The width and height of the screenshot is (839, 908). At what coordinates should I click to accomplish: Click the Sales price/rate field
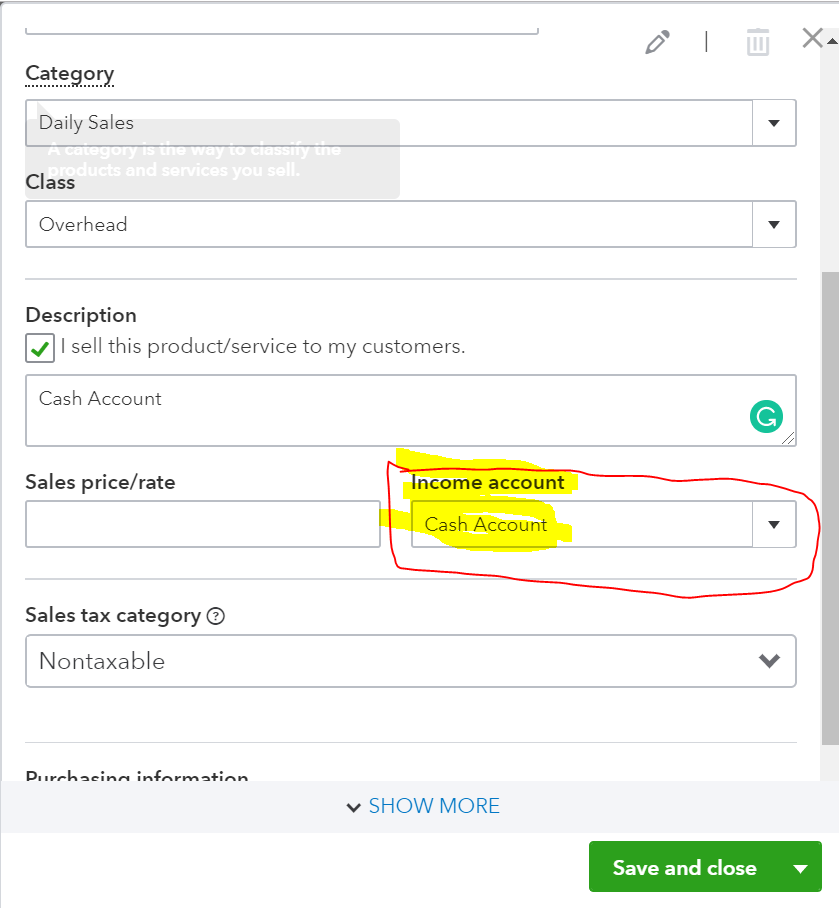point(202,524)
